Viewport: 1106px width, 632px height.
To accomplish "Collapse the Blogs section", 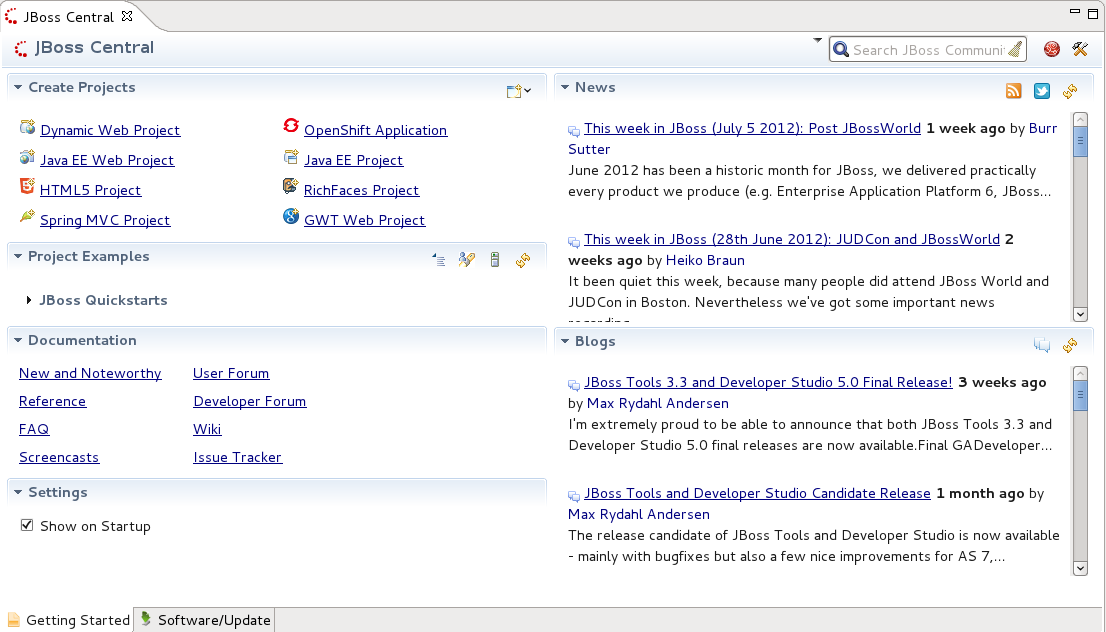I will coord(565,341).
